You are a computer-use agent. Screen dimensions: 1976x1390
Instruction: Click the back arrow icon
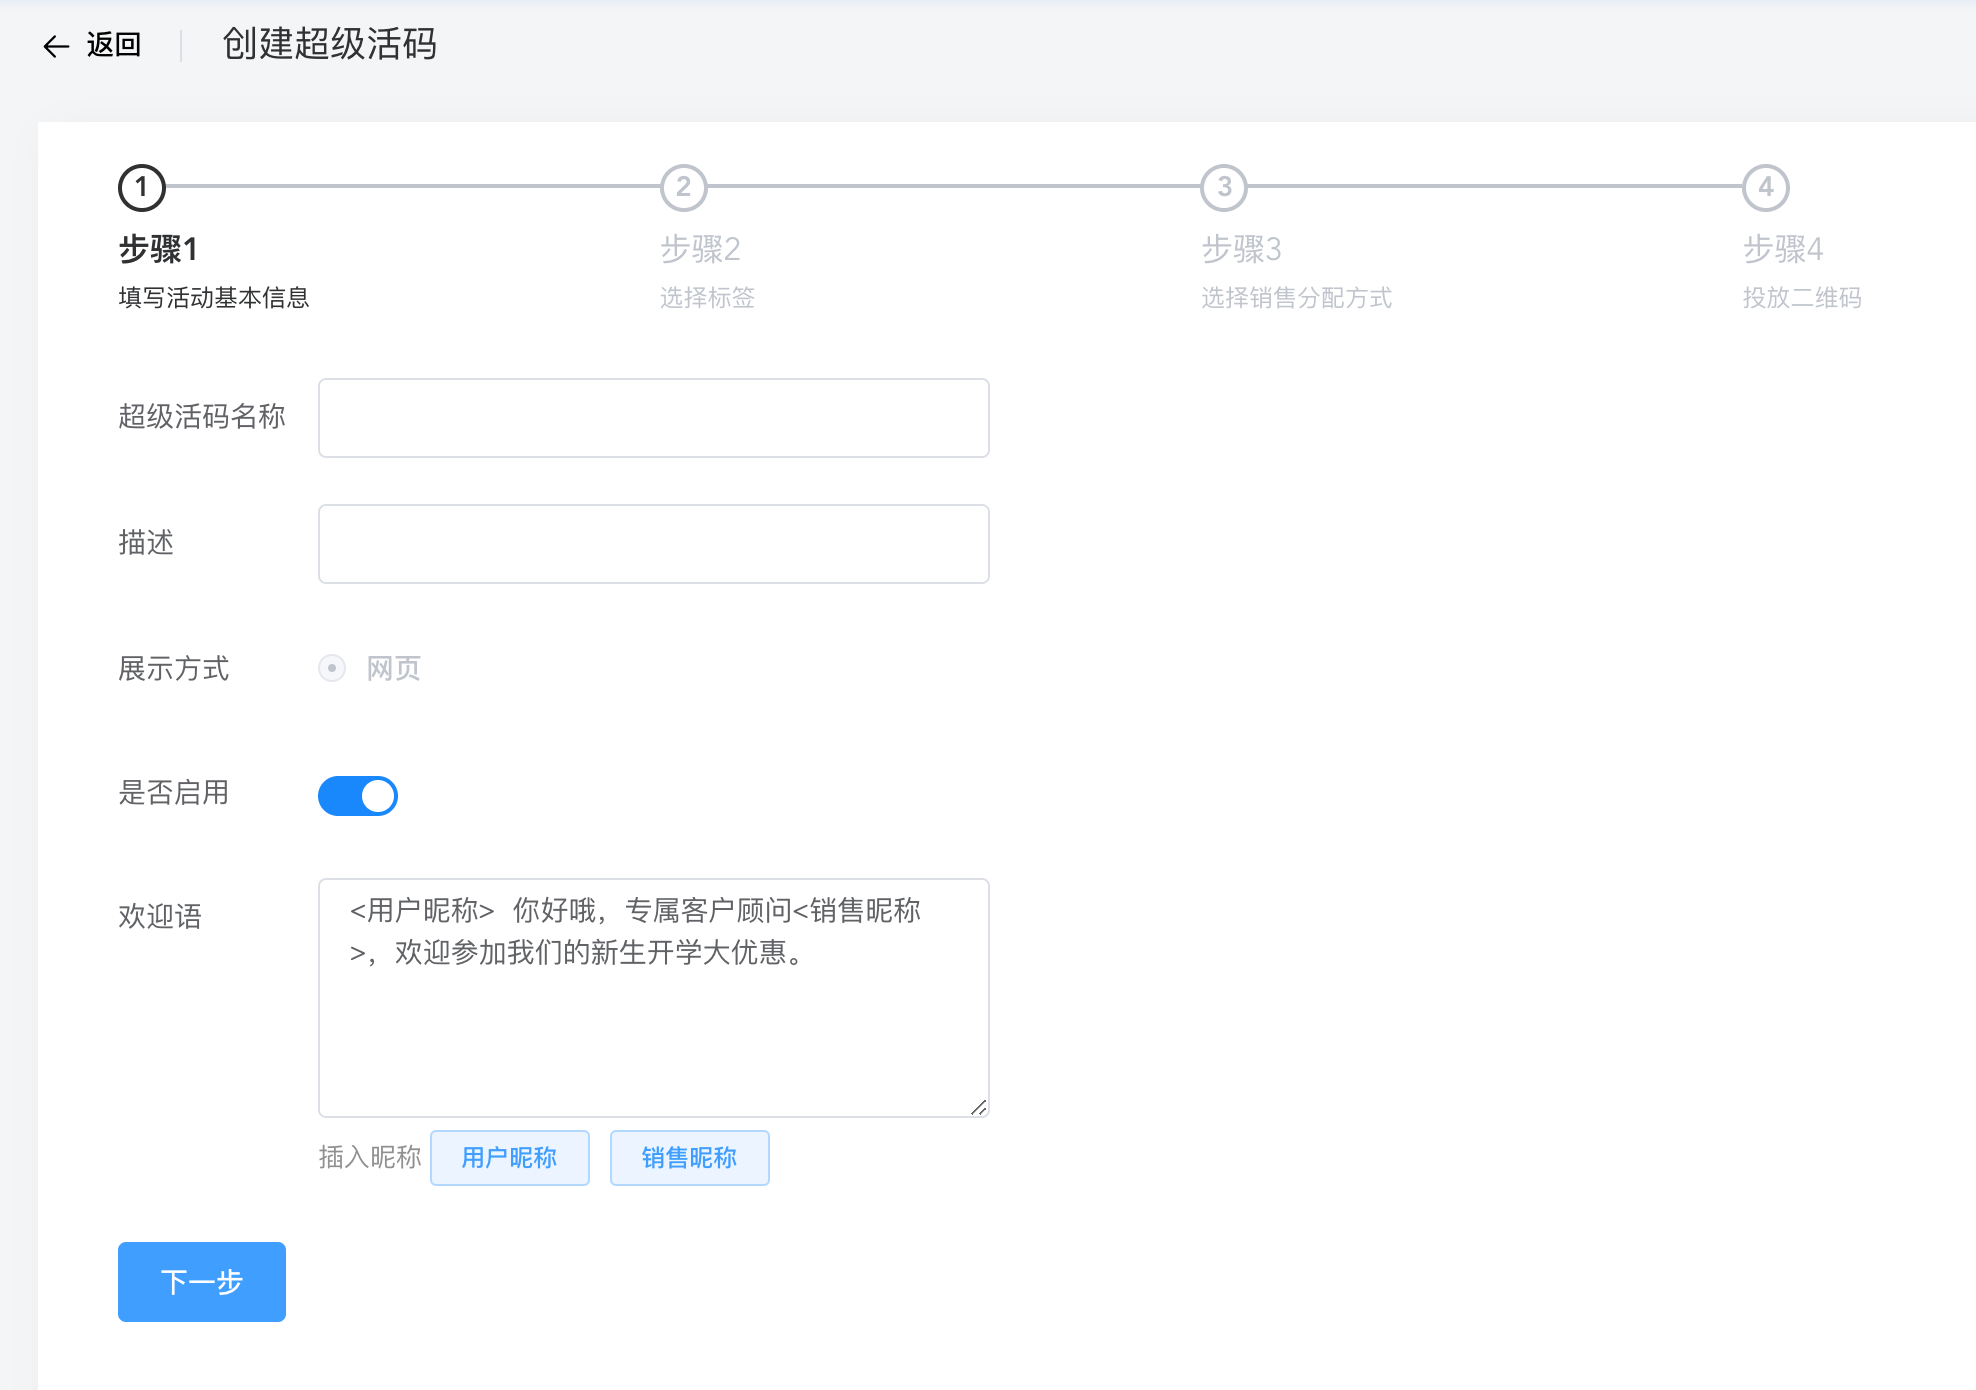(56, 46)
